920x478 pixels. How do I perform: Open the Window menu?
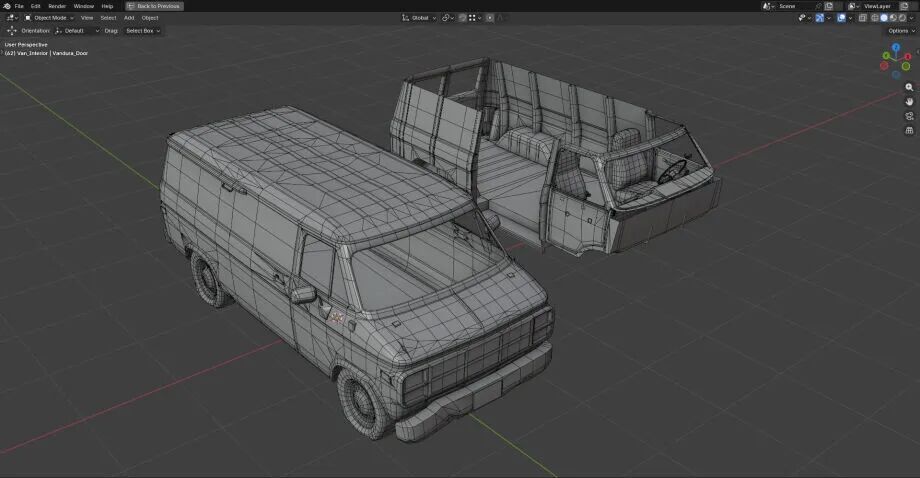[84, 6]
